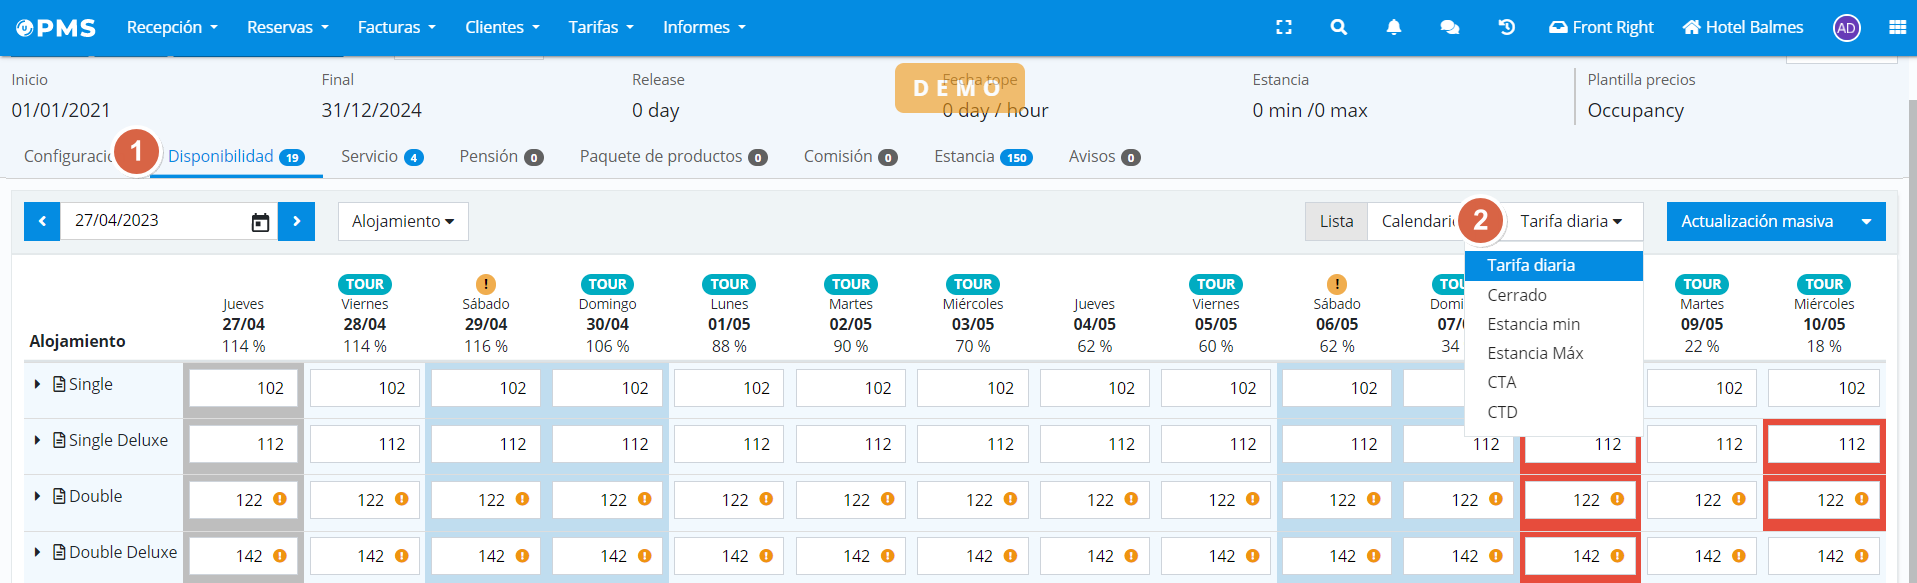Expand the Double Deluxe room row
This screenshot has width=1917, height=583.
point(38,552)
